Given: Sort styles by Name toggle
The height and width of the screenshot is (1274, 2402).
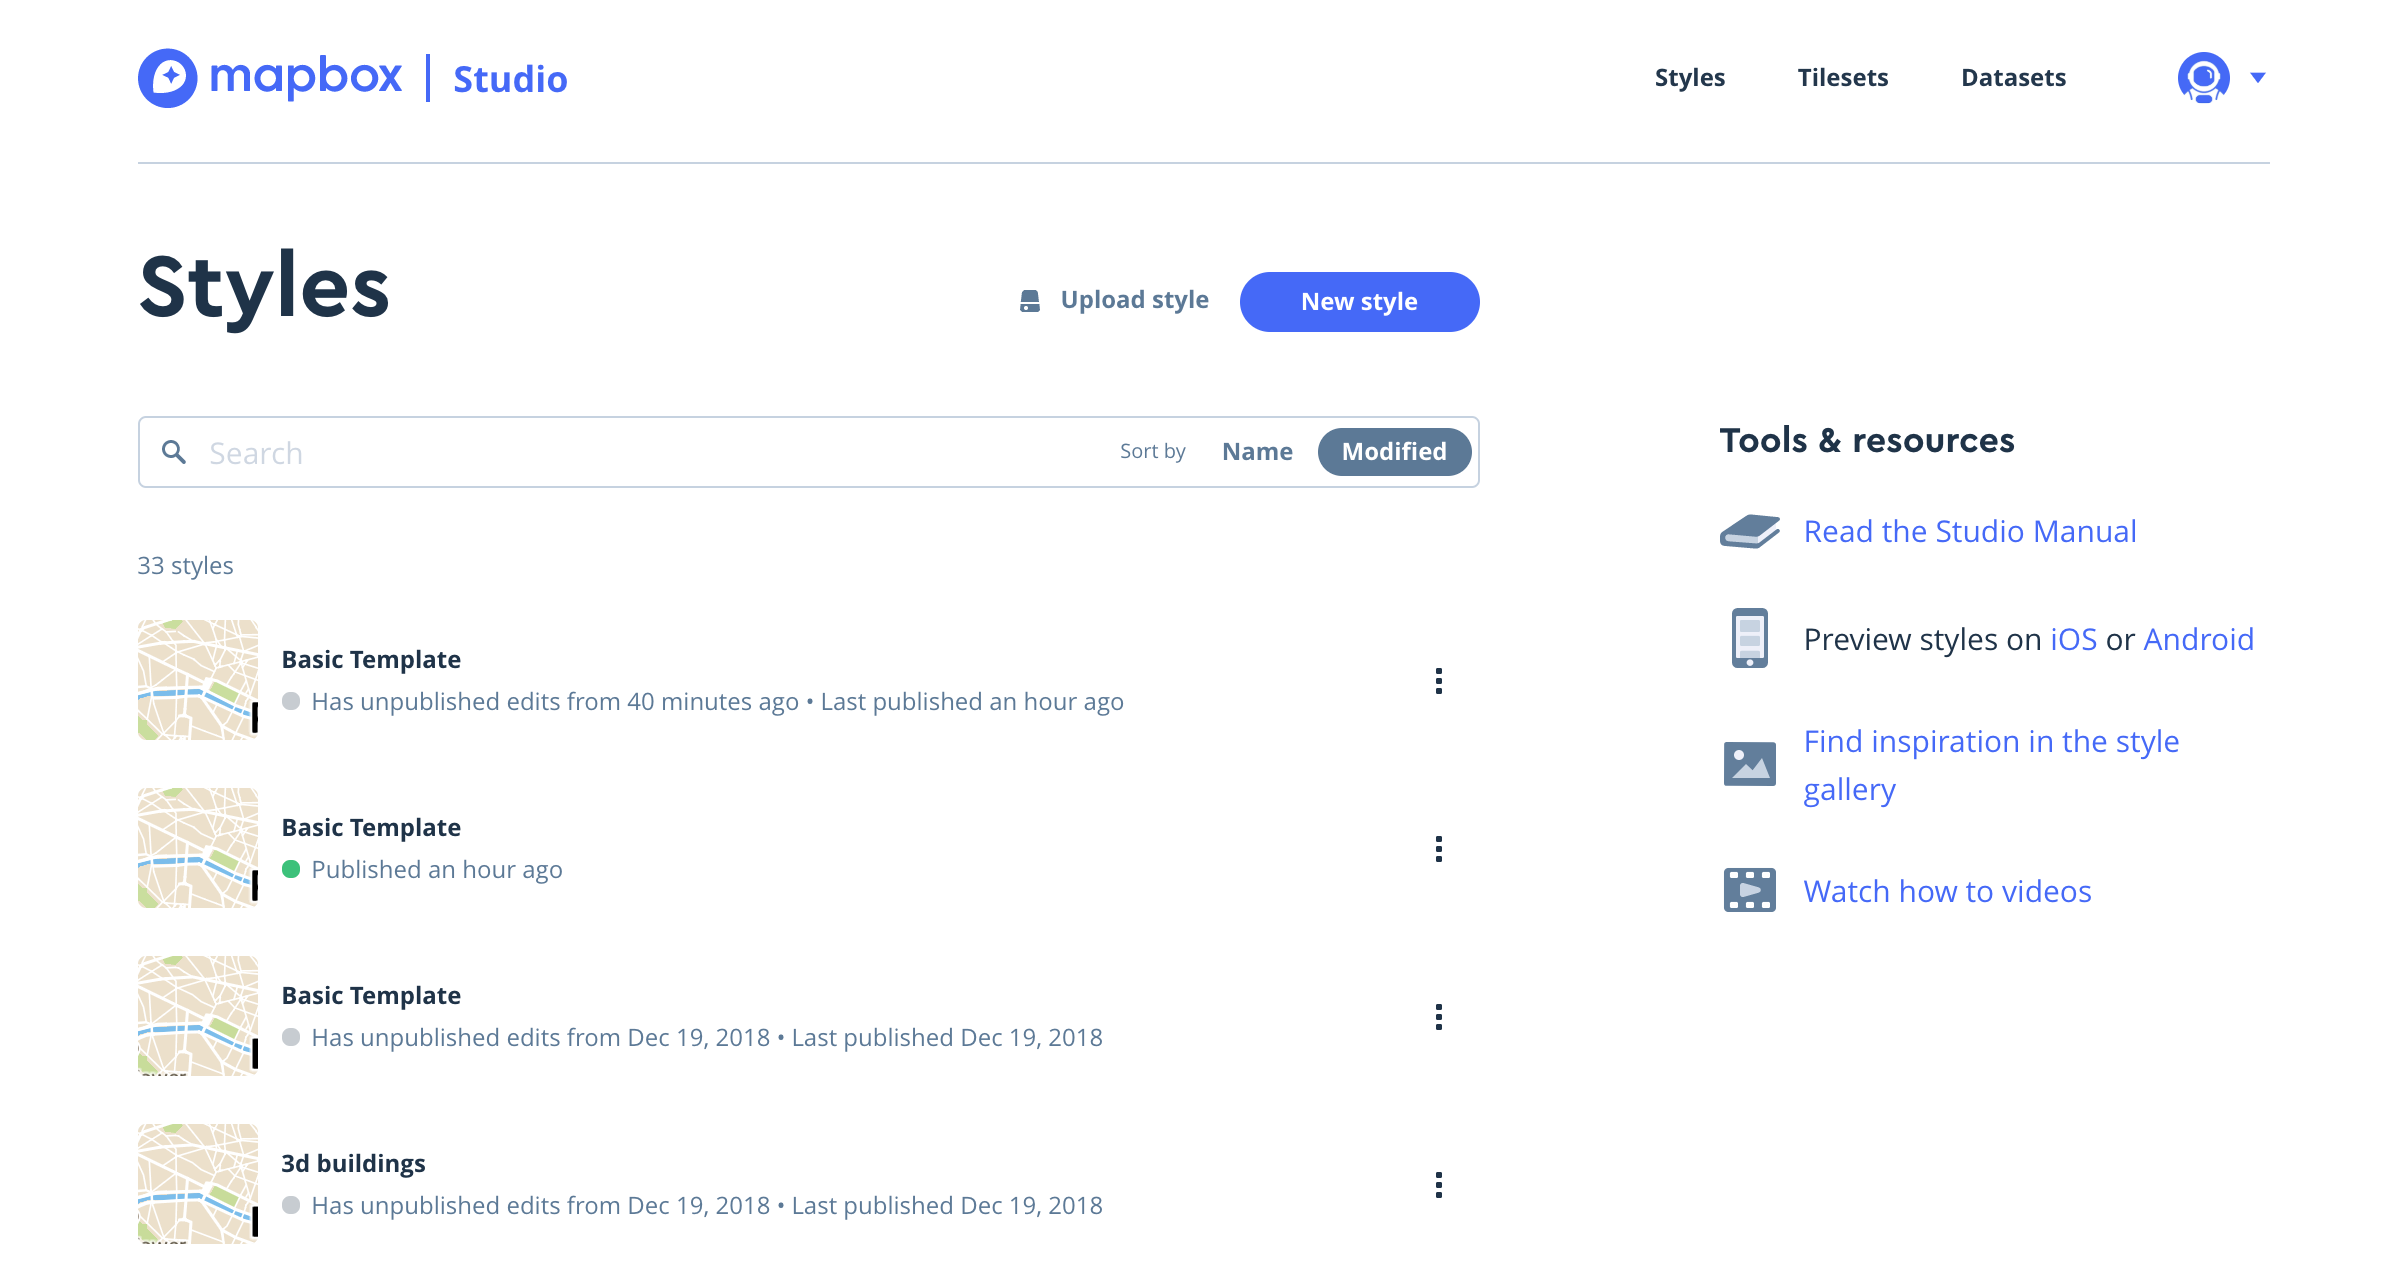Looking at the screenshot, I should 1257,451.
